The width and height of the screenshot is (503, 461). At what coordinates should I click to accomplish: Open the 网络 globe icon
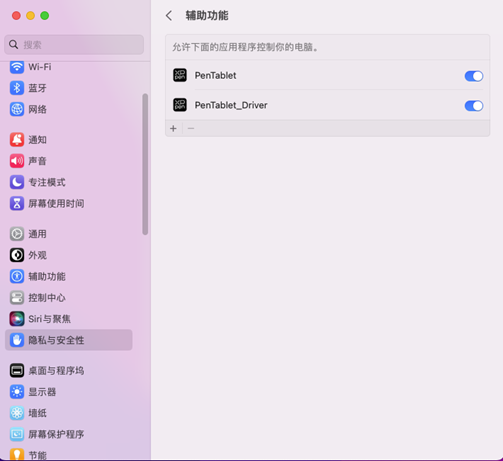[x=17, y=109]
